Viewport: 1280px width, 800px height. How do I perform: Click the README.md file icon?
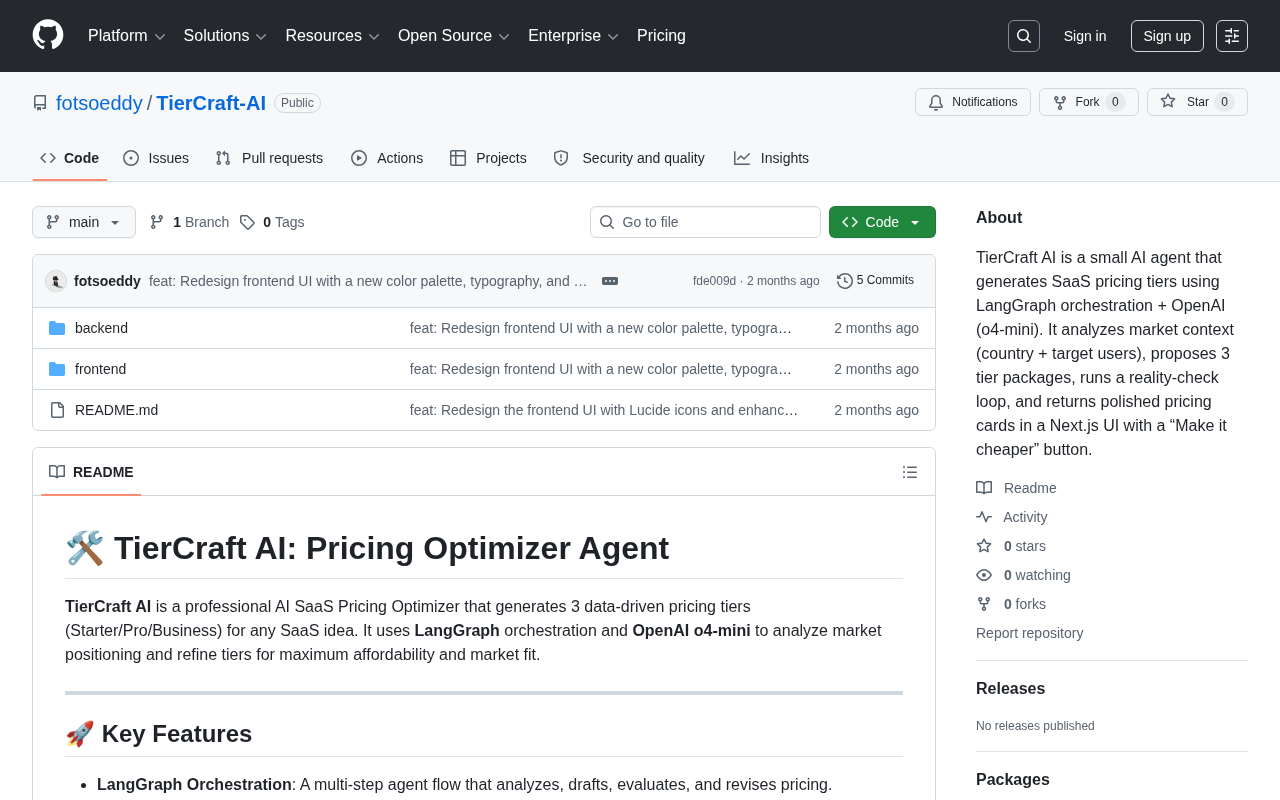(57, 410)
